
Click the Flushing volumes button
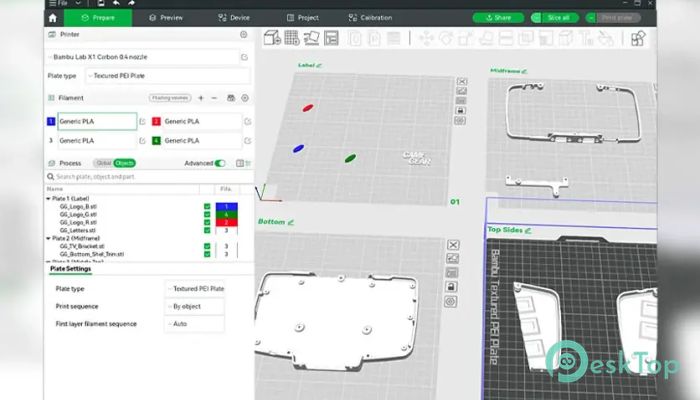pyautogui.click(x=170, y=98)
